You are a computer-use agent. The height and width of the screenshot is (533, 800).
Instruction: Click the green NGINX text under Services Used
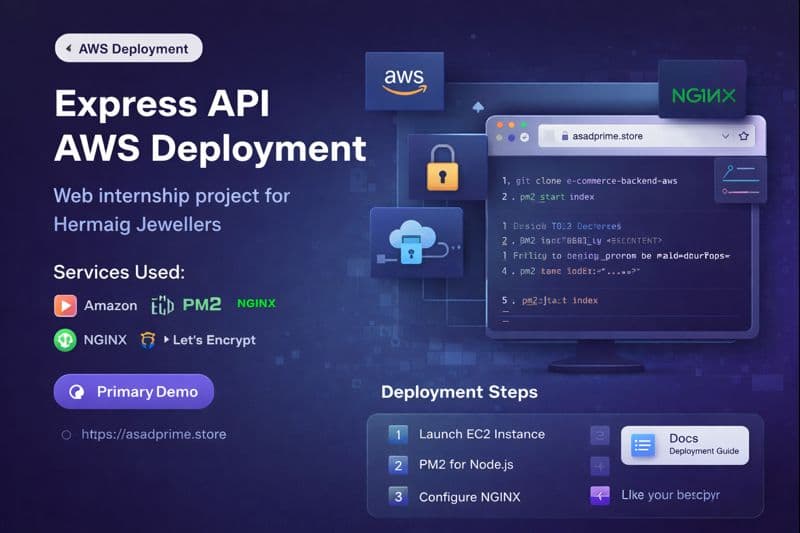(x=256, y=303)
